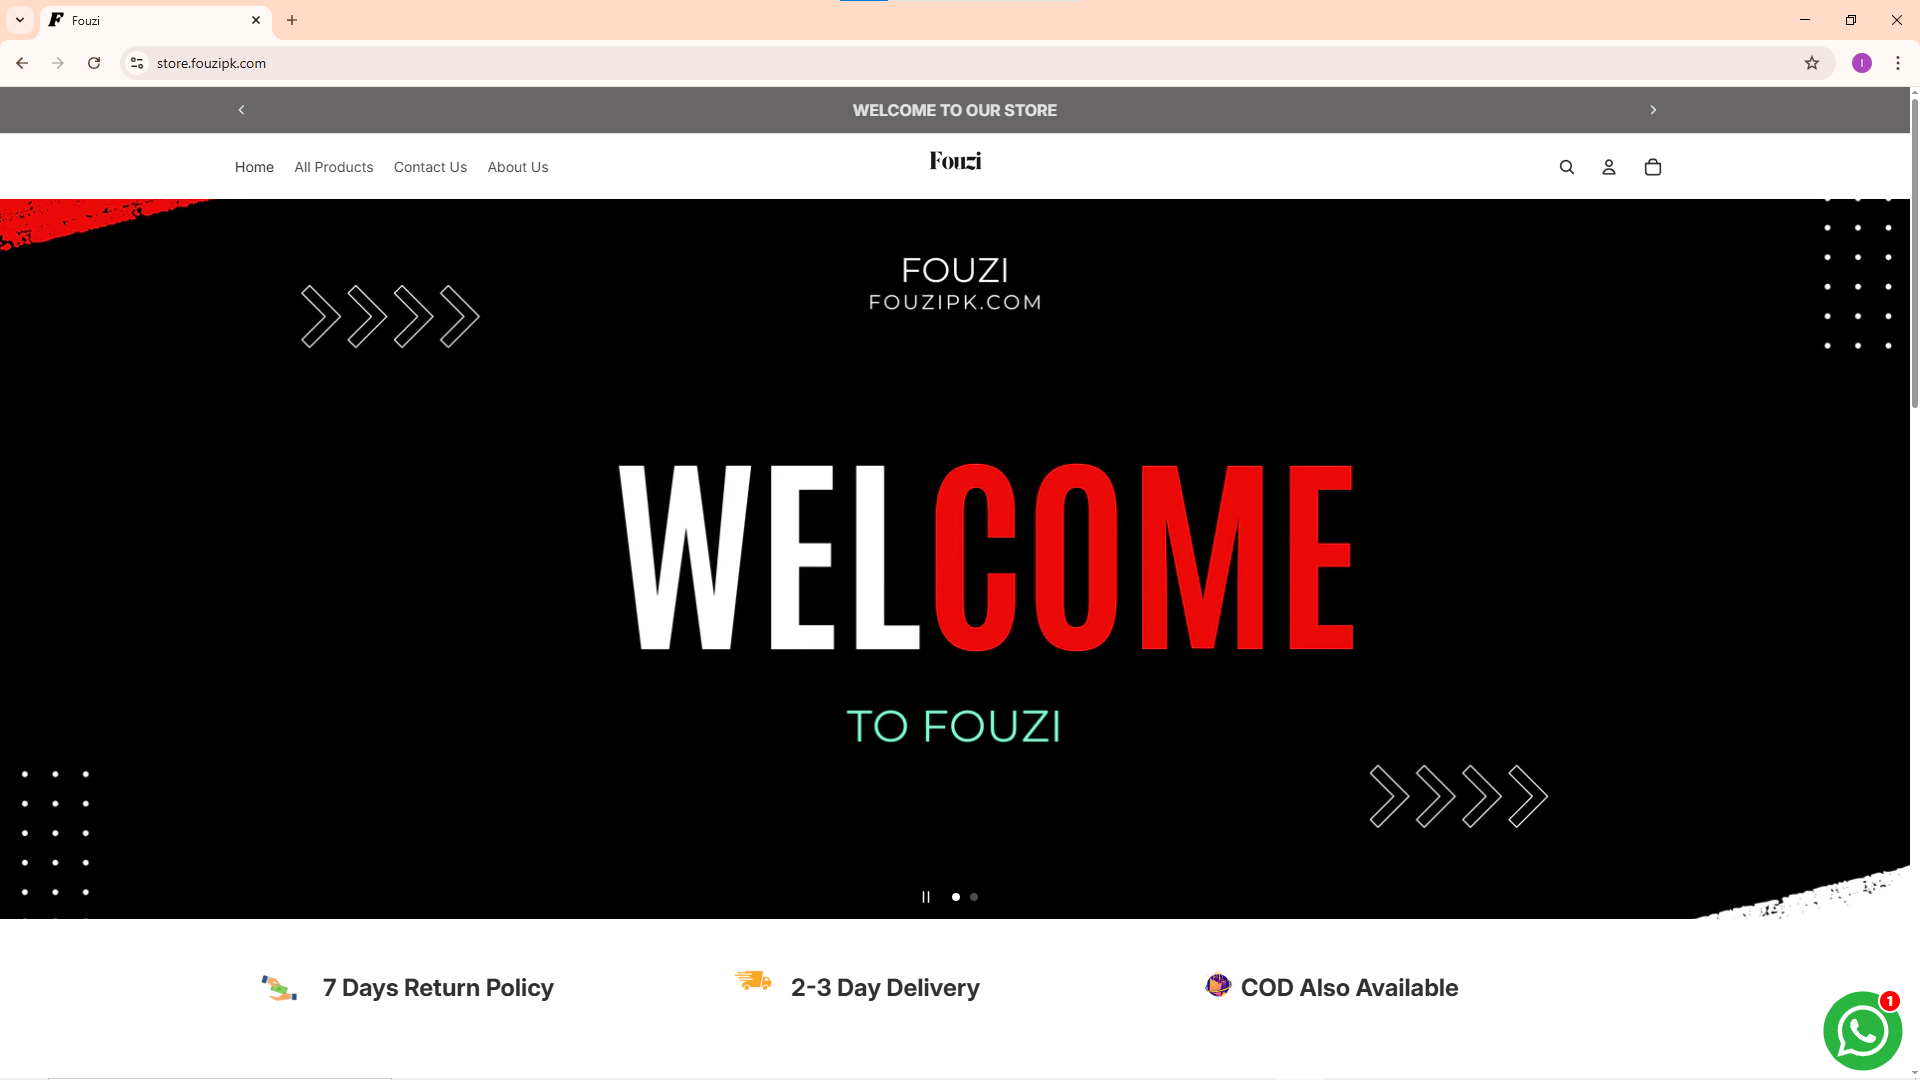This screenshot has height=1080, width=1920.
Task: Click the Fouzi logo in header
Action: 955,161
